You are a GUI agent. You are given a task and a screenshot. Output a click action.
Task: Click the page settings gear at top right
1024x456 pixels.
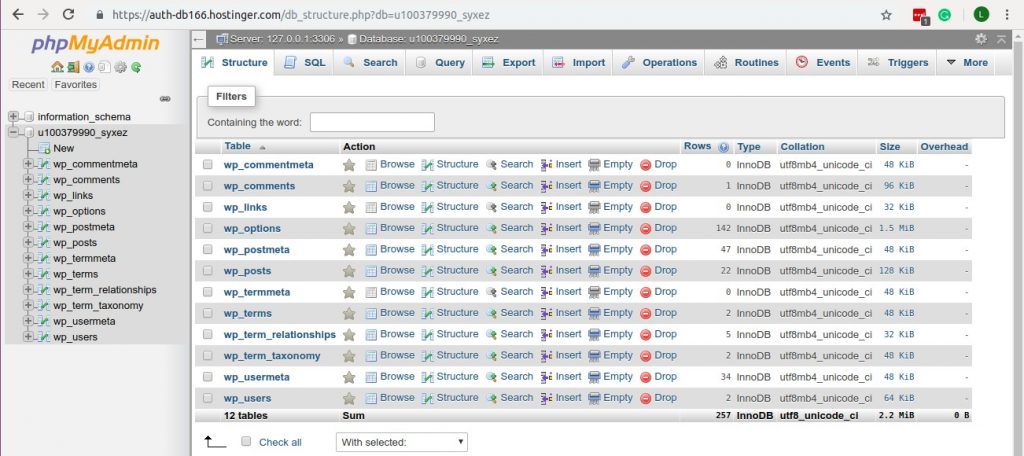tap(981, 39)
